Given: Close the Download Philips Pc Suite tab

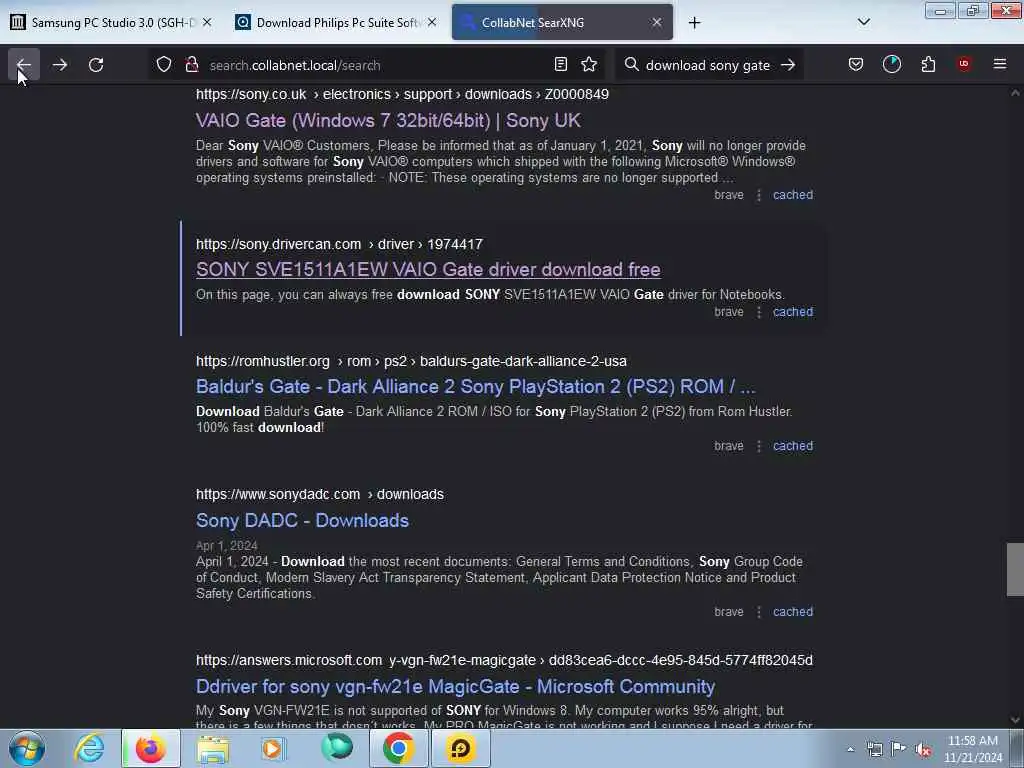Looking at the screenshot, I should coord(432,22).
